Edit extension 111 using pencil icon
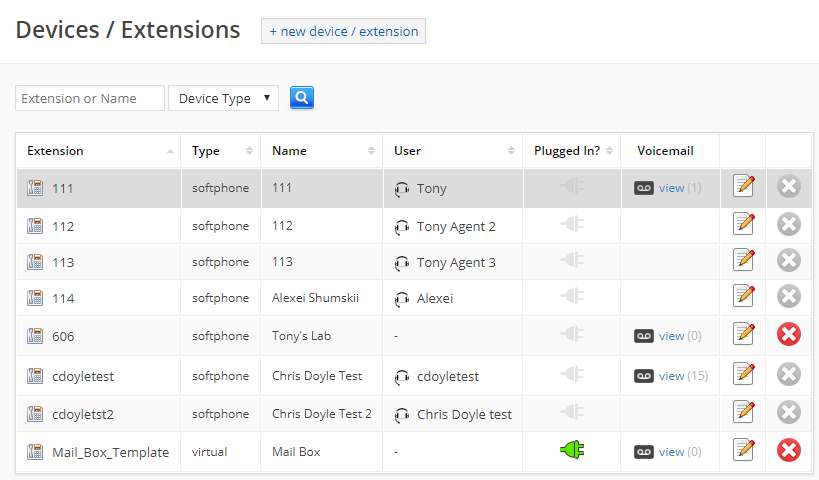The width and height of the screenshot is (819, 480). (x=743, y=187)
